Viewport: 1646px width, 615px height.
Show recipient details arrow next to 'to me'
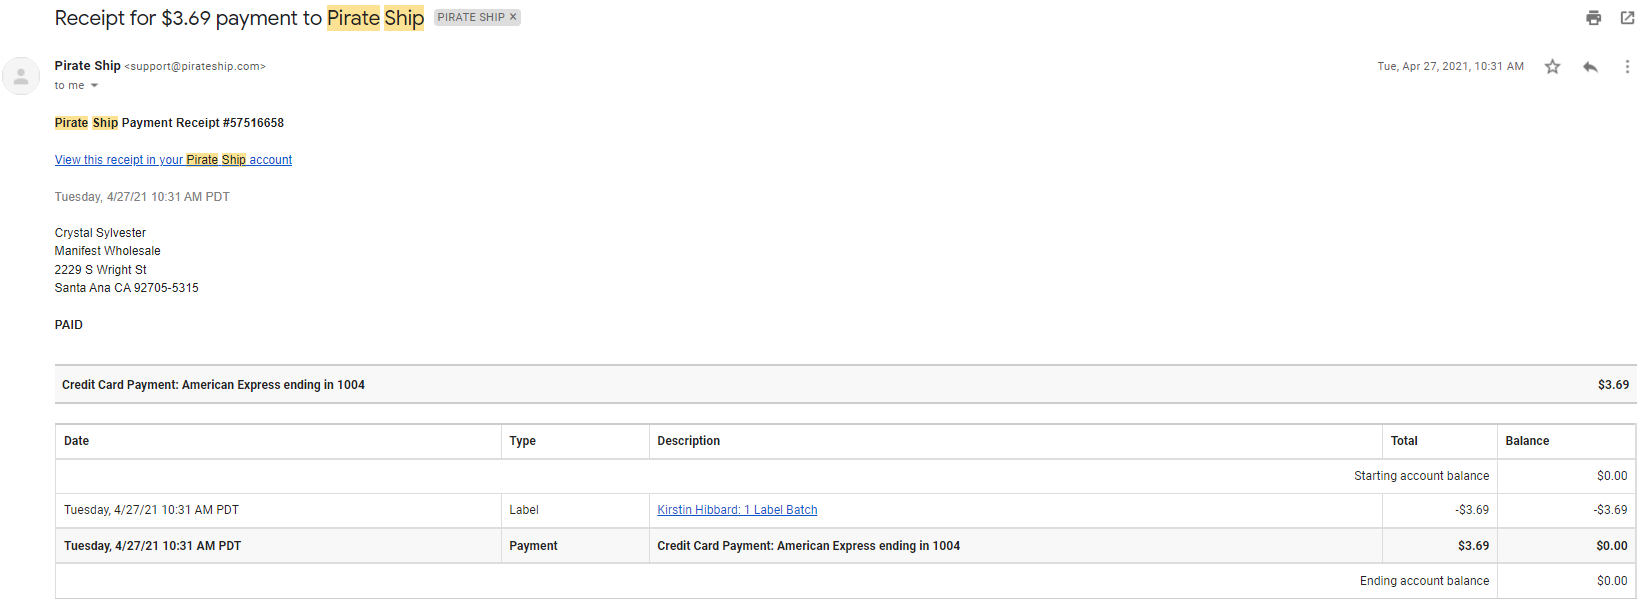tap(94, 86)
